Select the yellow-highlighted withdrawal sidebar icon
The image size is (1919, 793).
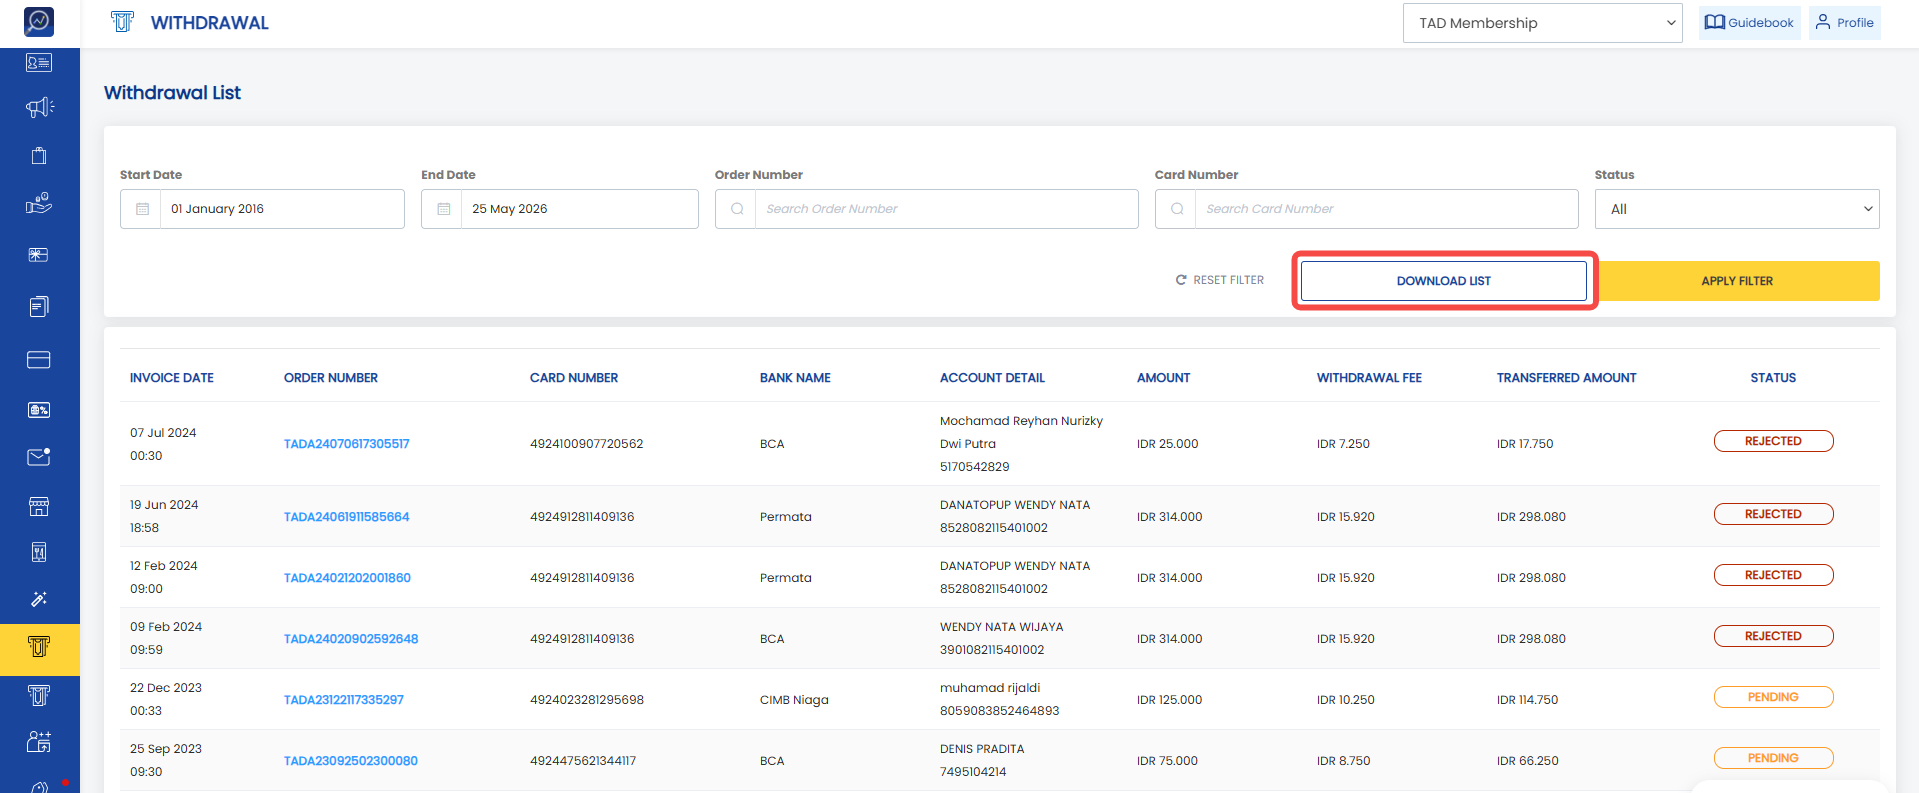tap(39, 647)
